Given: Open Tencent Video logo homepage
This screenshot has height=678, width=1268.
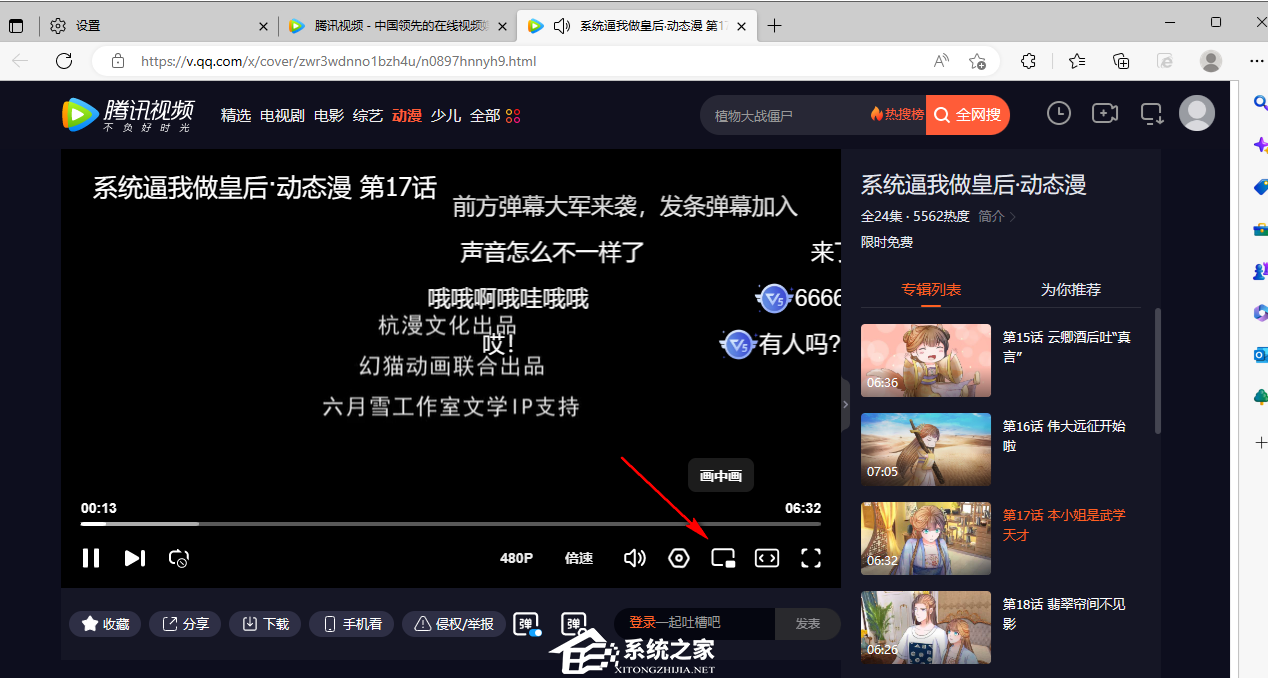Looking at the screenshot, I should tap(127, 115).
